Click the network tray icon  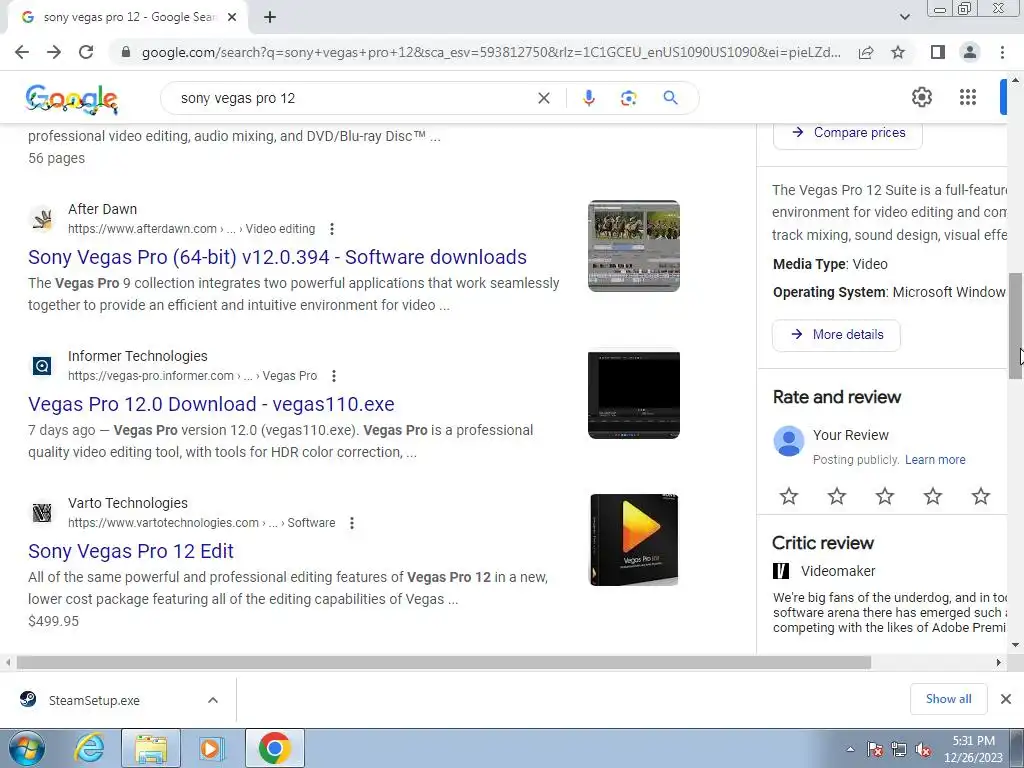(x=899, y=750)
